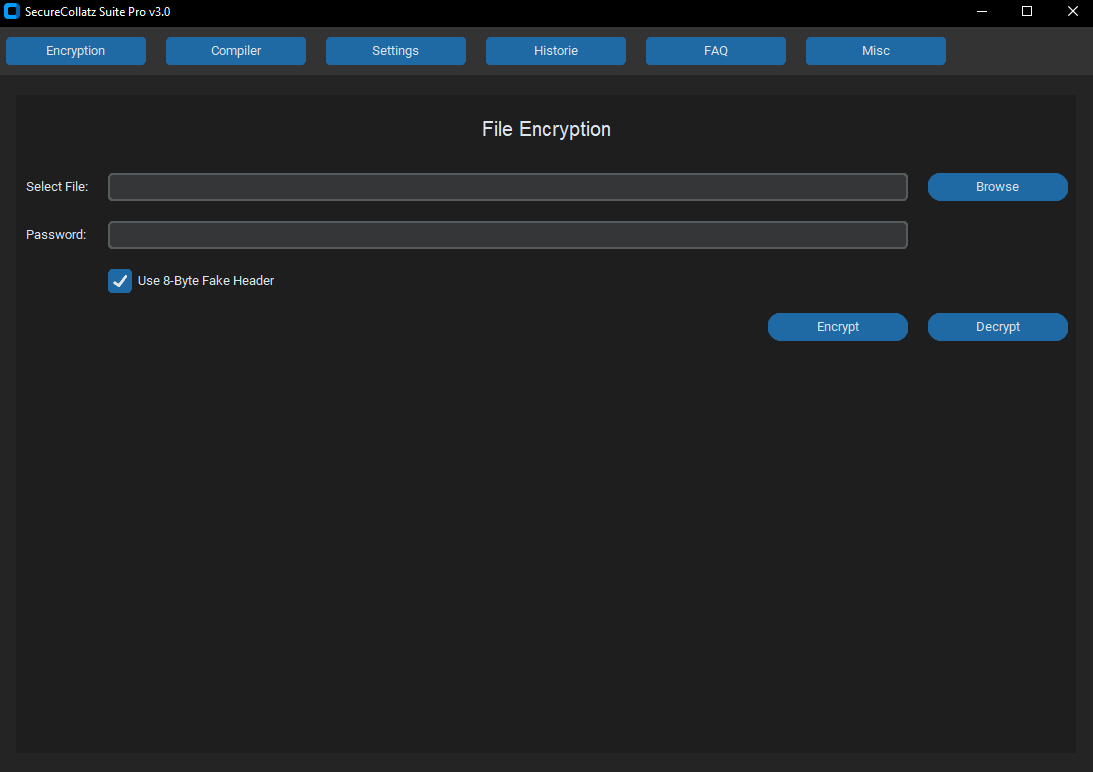Toggle the Use 8-Byte Fake Header checkbox
The image size is (1093, 772).
(x=119, y=281)
